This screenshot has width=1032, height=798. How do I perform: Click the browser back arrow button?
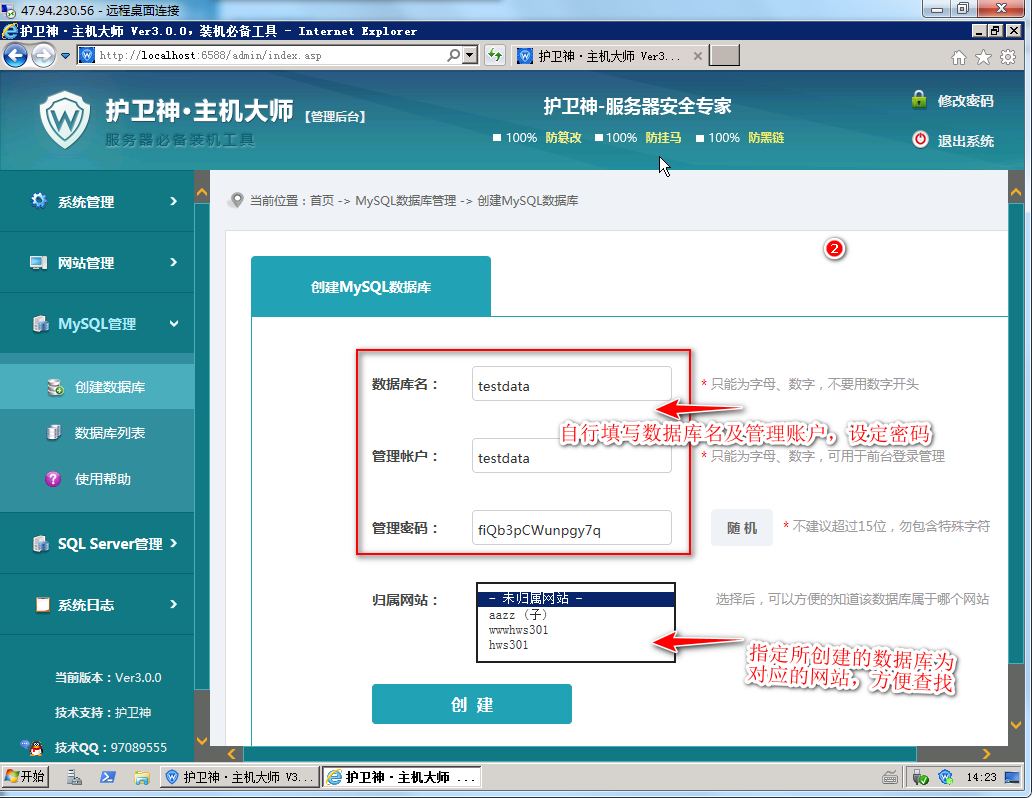(x=16, y=56)
